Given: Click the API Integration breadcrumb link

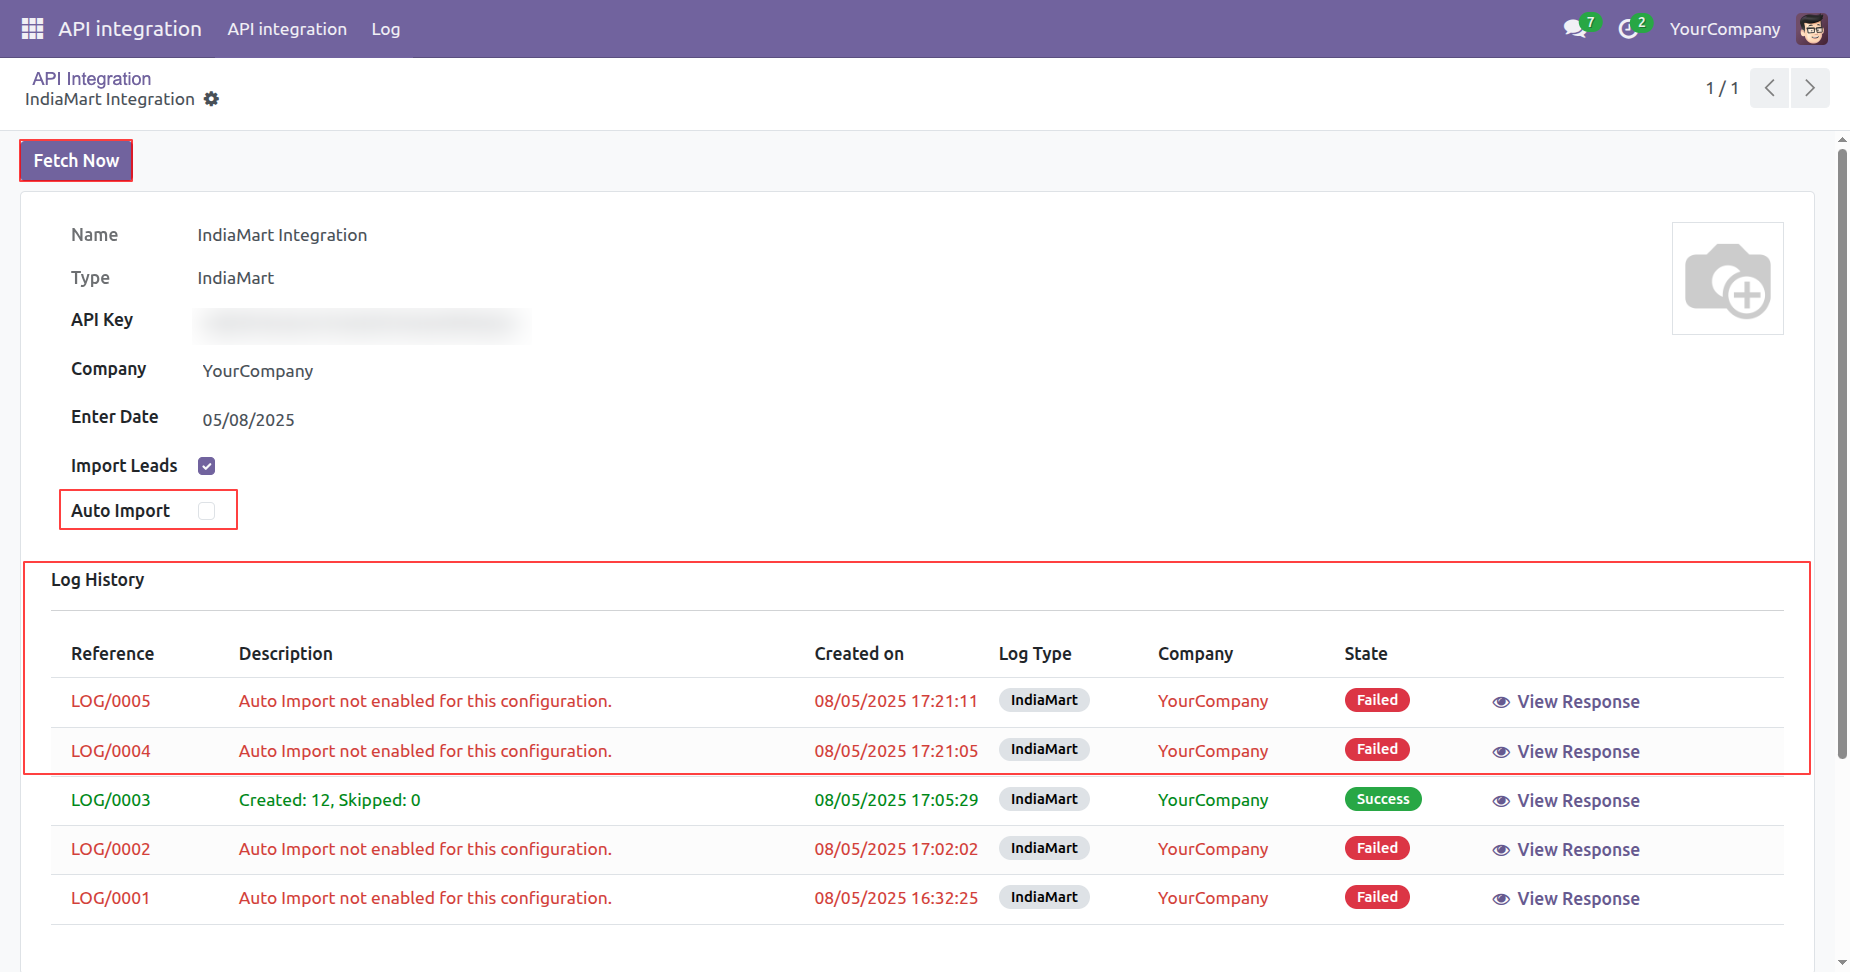Looking at the screenshot, I should 91,78.
